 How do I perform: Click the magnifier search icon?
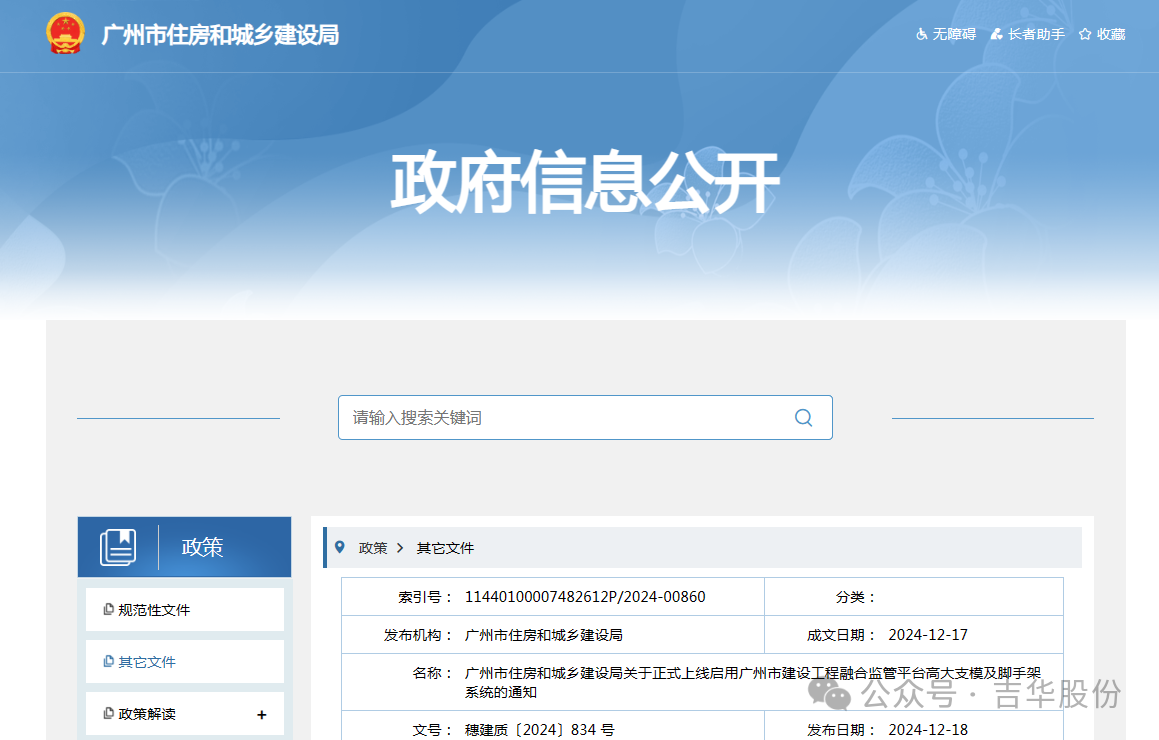803,418
